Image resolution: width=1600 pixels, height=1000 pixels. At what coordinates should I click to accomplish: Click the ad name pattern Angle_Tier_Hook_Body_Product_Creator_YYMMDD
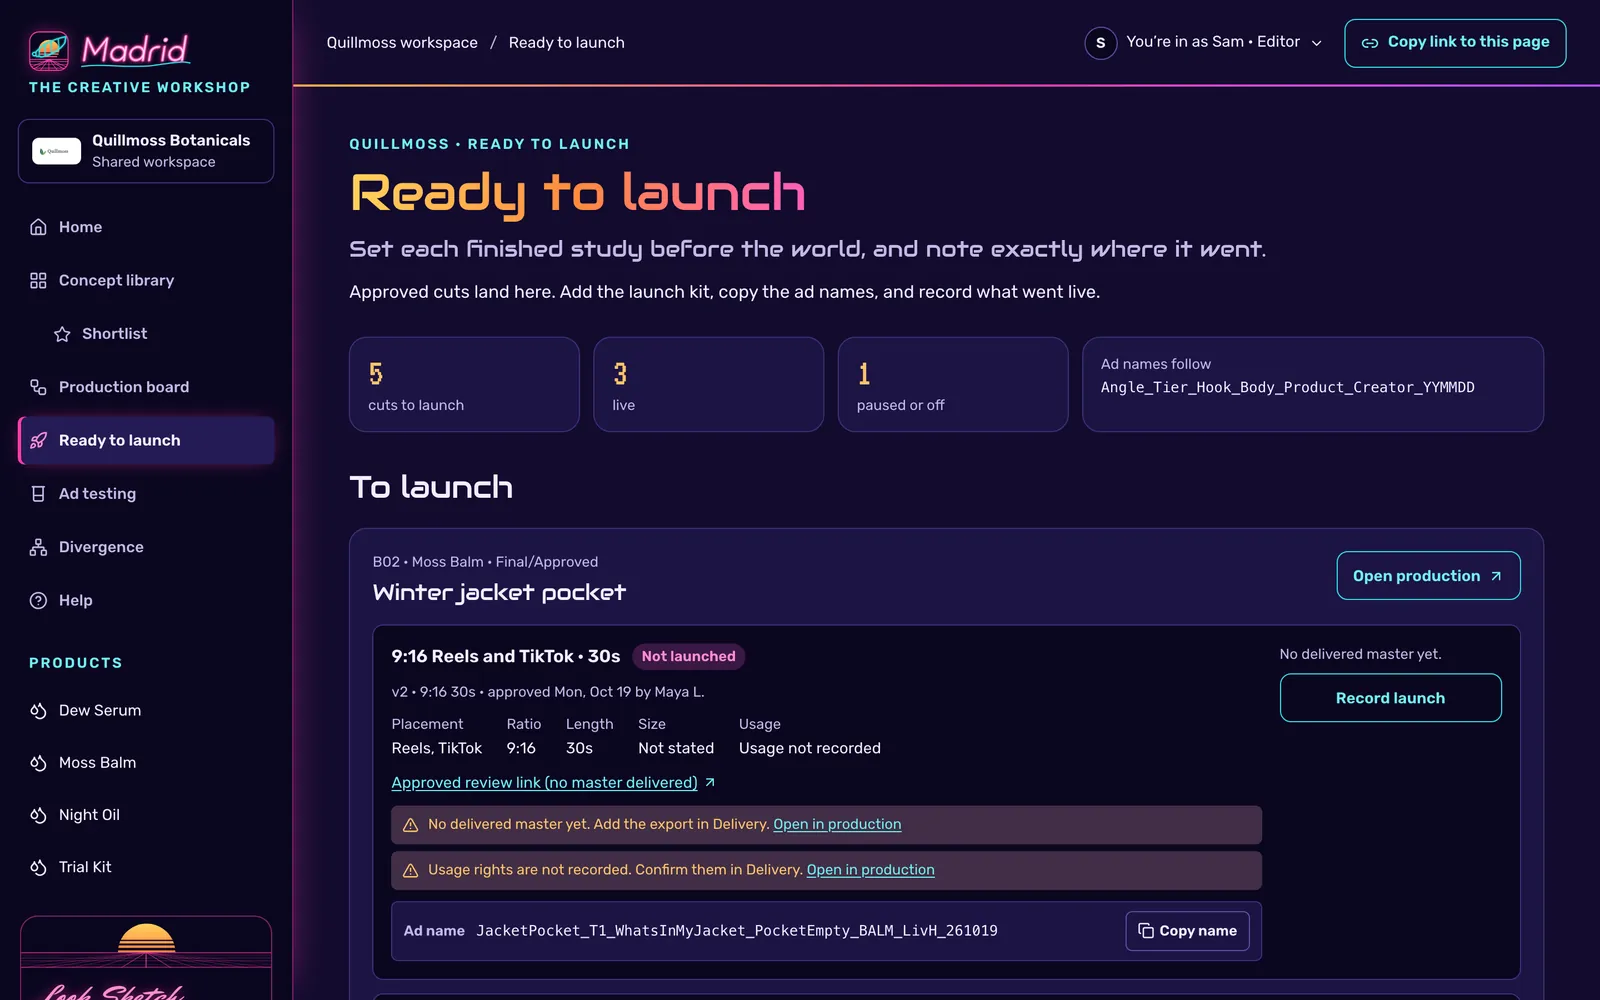[x=1287, y=388]
